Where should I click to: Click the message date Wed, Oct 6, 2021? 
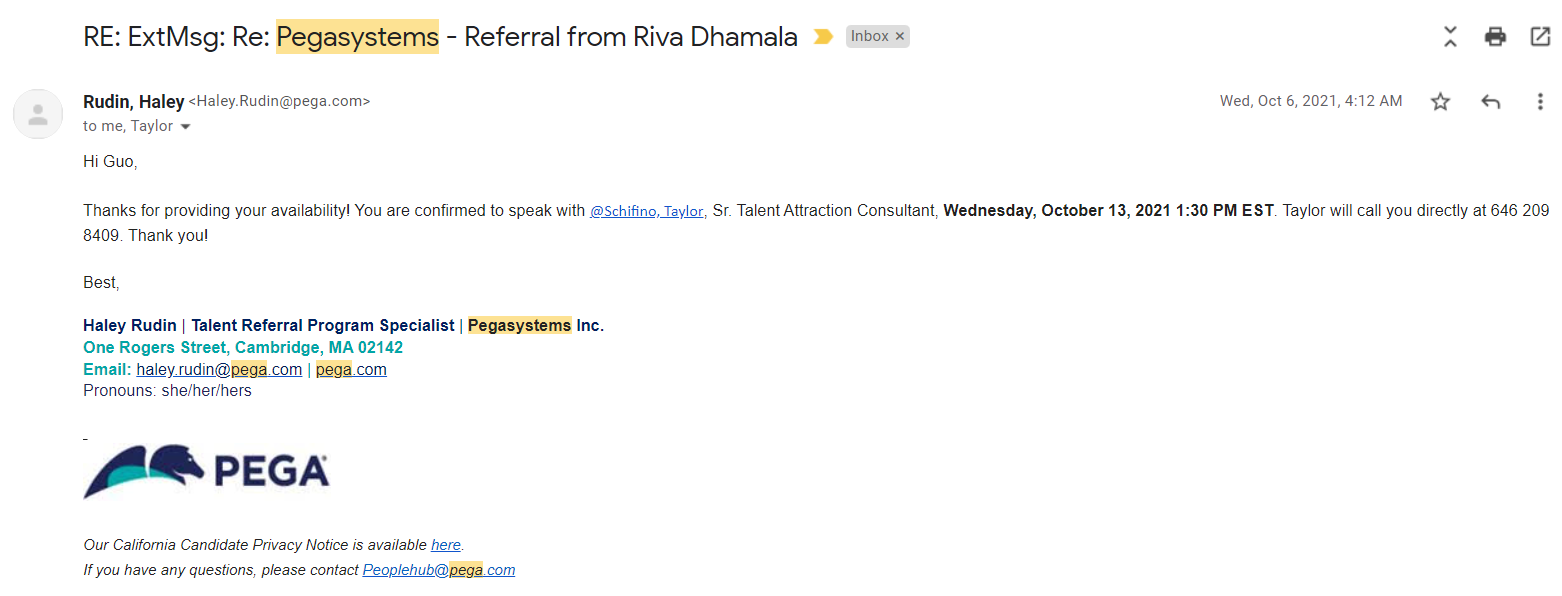pyautogui.click(x=1310, y=101)
